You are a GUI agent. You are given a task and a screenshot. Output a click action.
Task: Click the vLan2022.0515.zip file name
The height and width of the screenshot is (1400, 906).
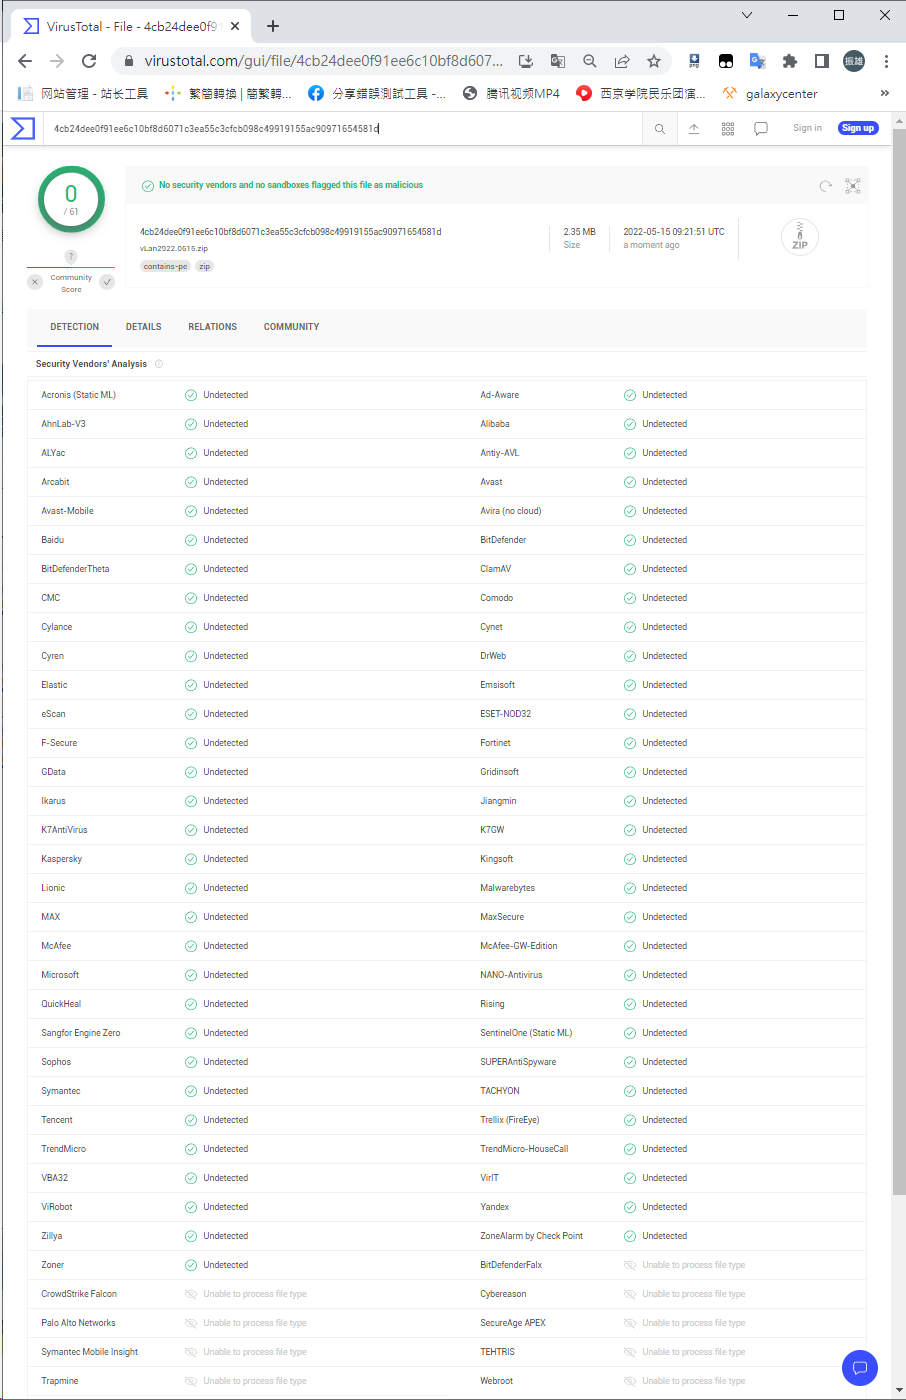coord(174,248)
